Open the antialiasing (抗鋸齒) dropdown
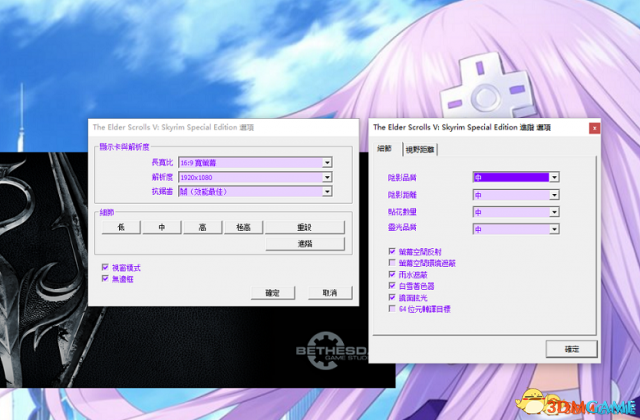The image size is (640, 420). [x=255, y=191]
